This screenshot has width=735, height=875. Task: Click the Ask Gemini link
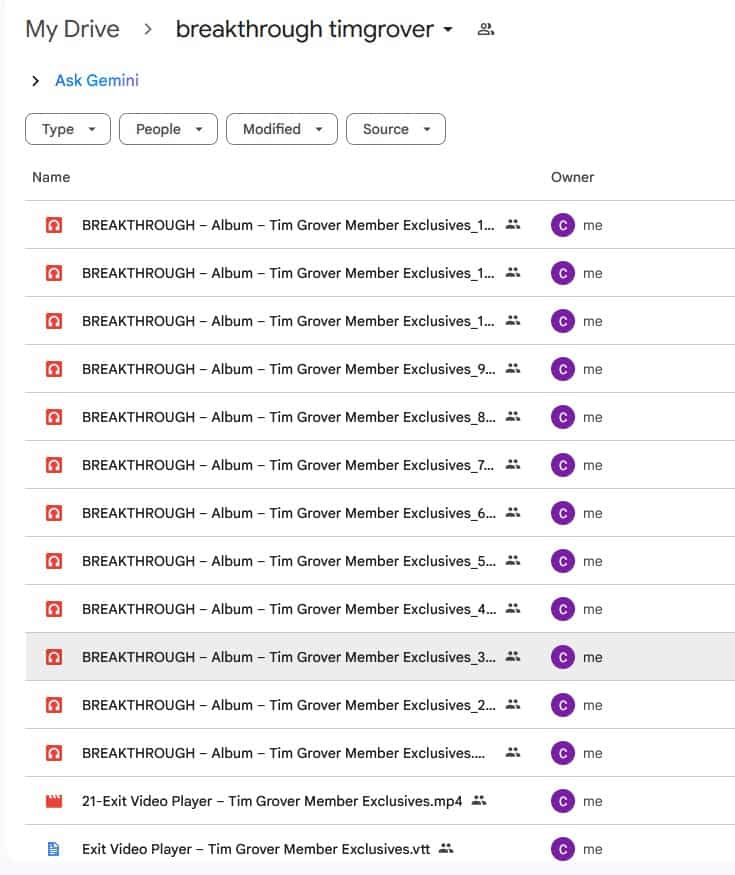click(x=97, y=81)
